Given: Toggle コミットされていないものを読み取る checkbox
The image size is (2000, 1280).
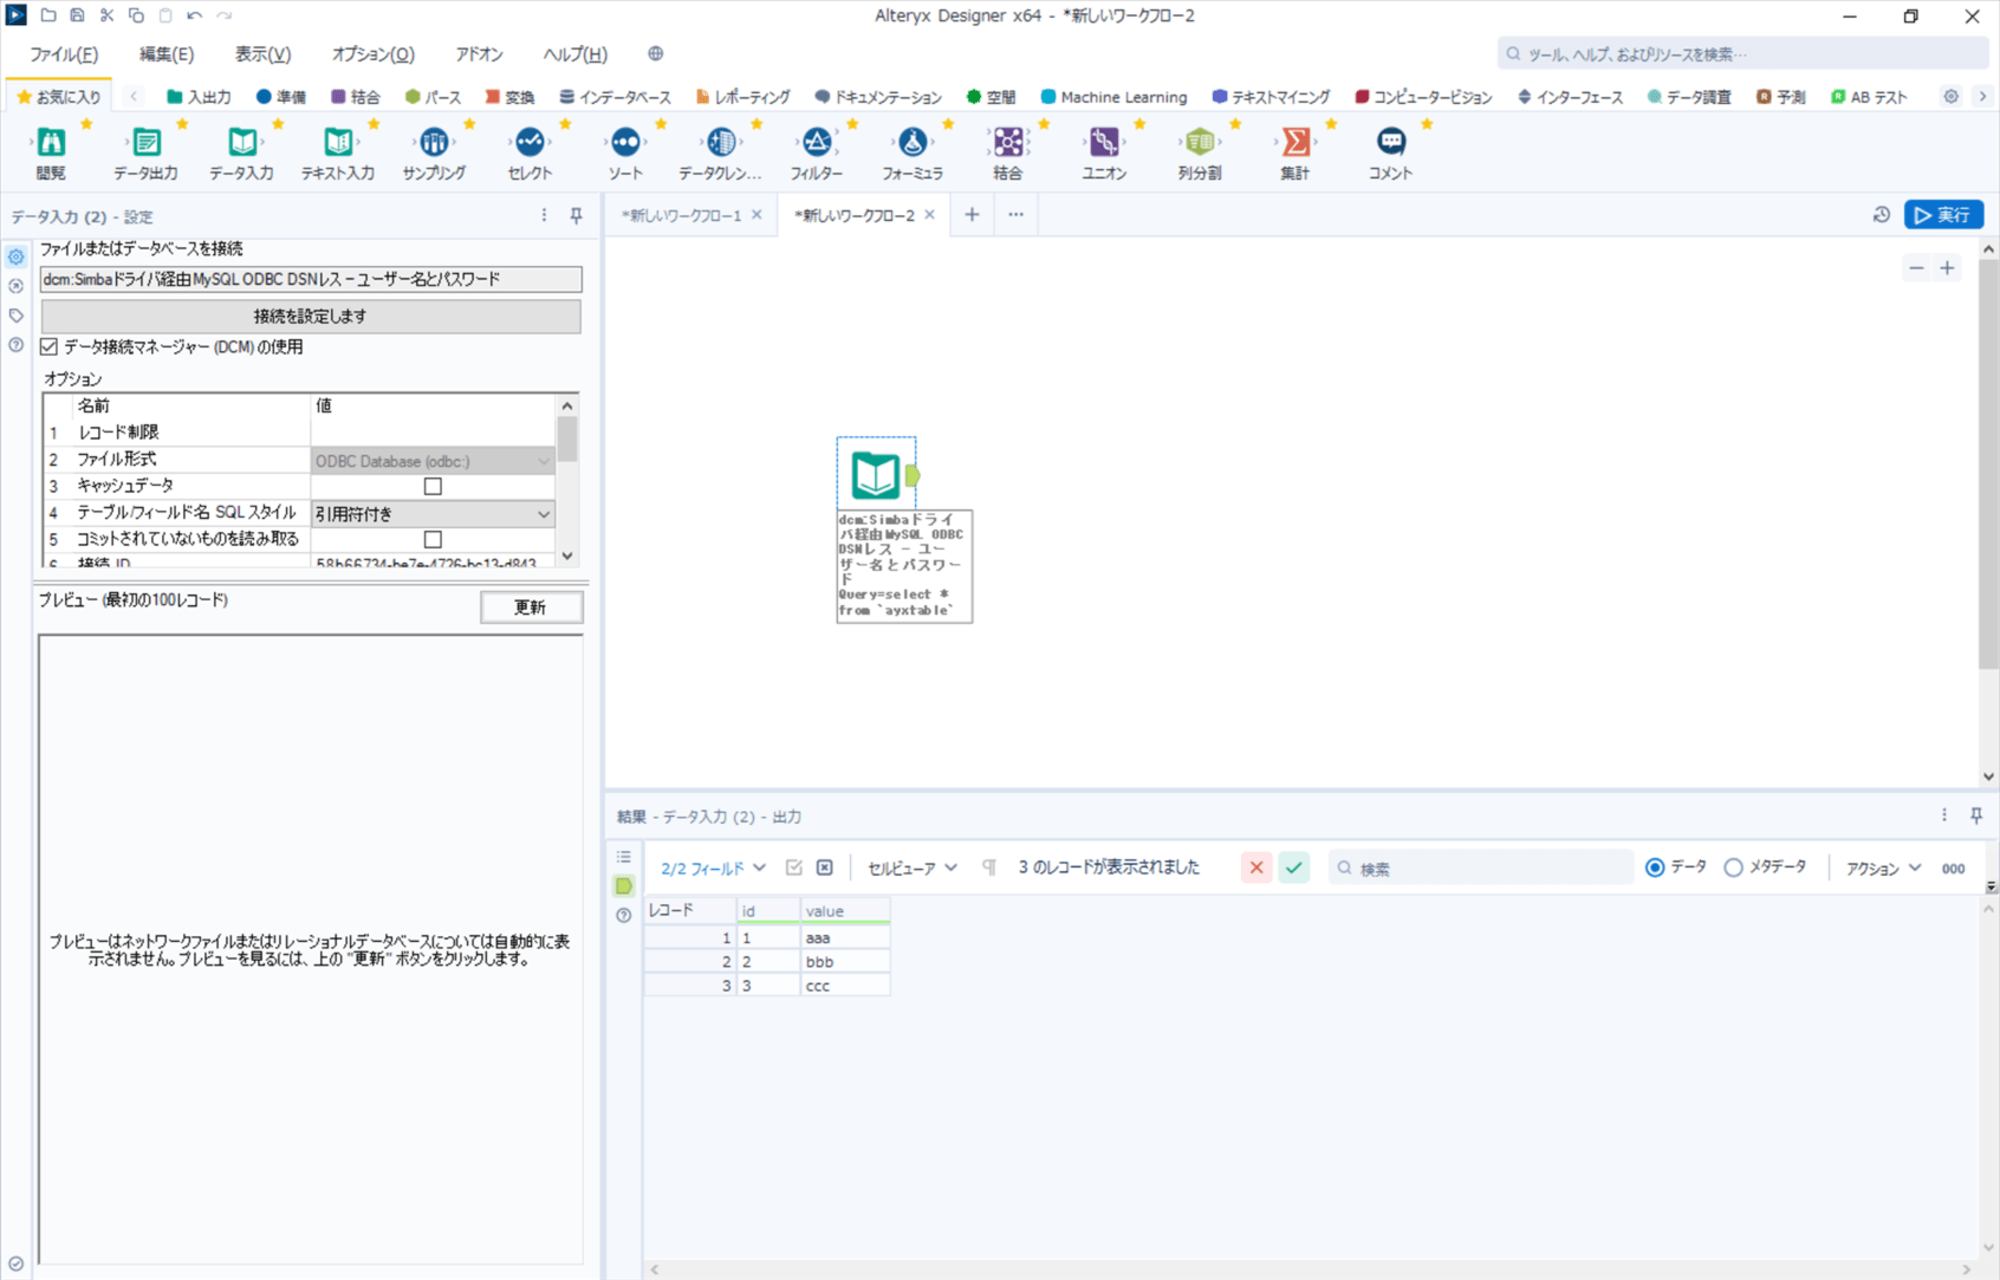Looking at the screenshot, I should [x=433, y=539].
